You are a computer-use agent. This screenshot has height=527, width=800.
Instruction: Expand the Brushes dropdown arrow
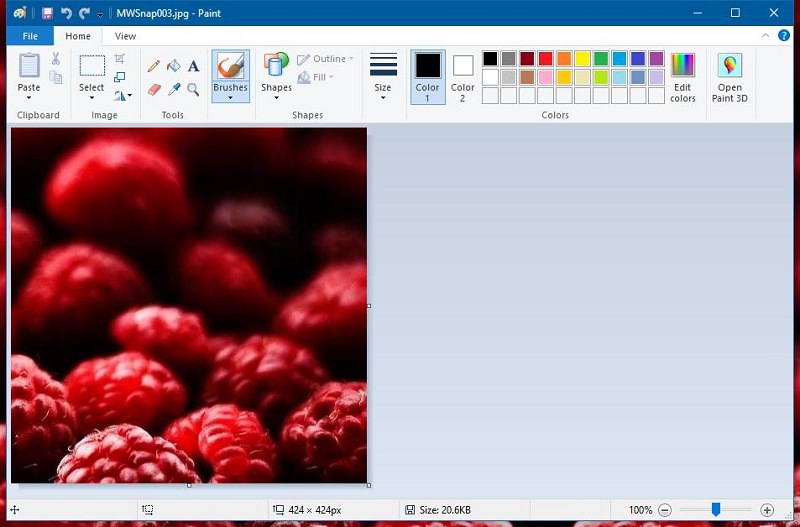(230, 98)
